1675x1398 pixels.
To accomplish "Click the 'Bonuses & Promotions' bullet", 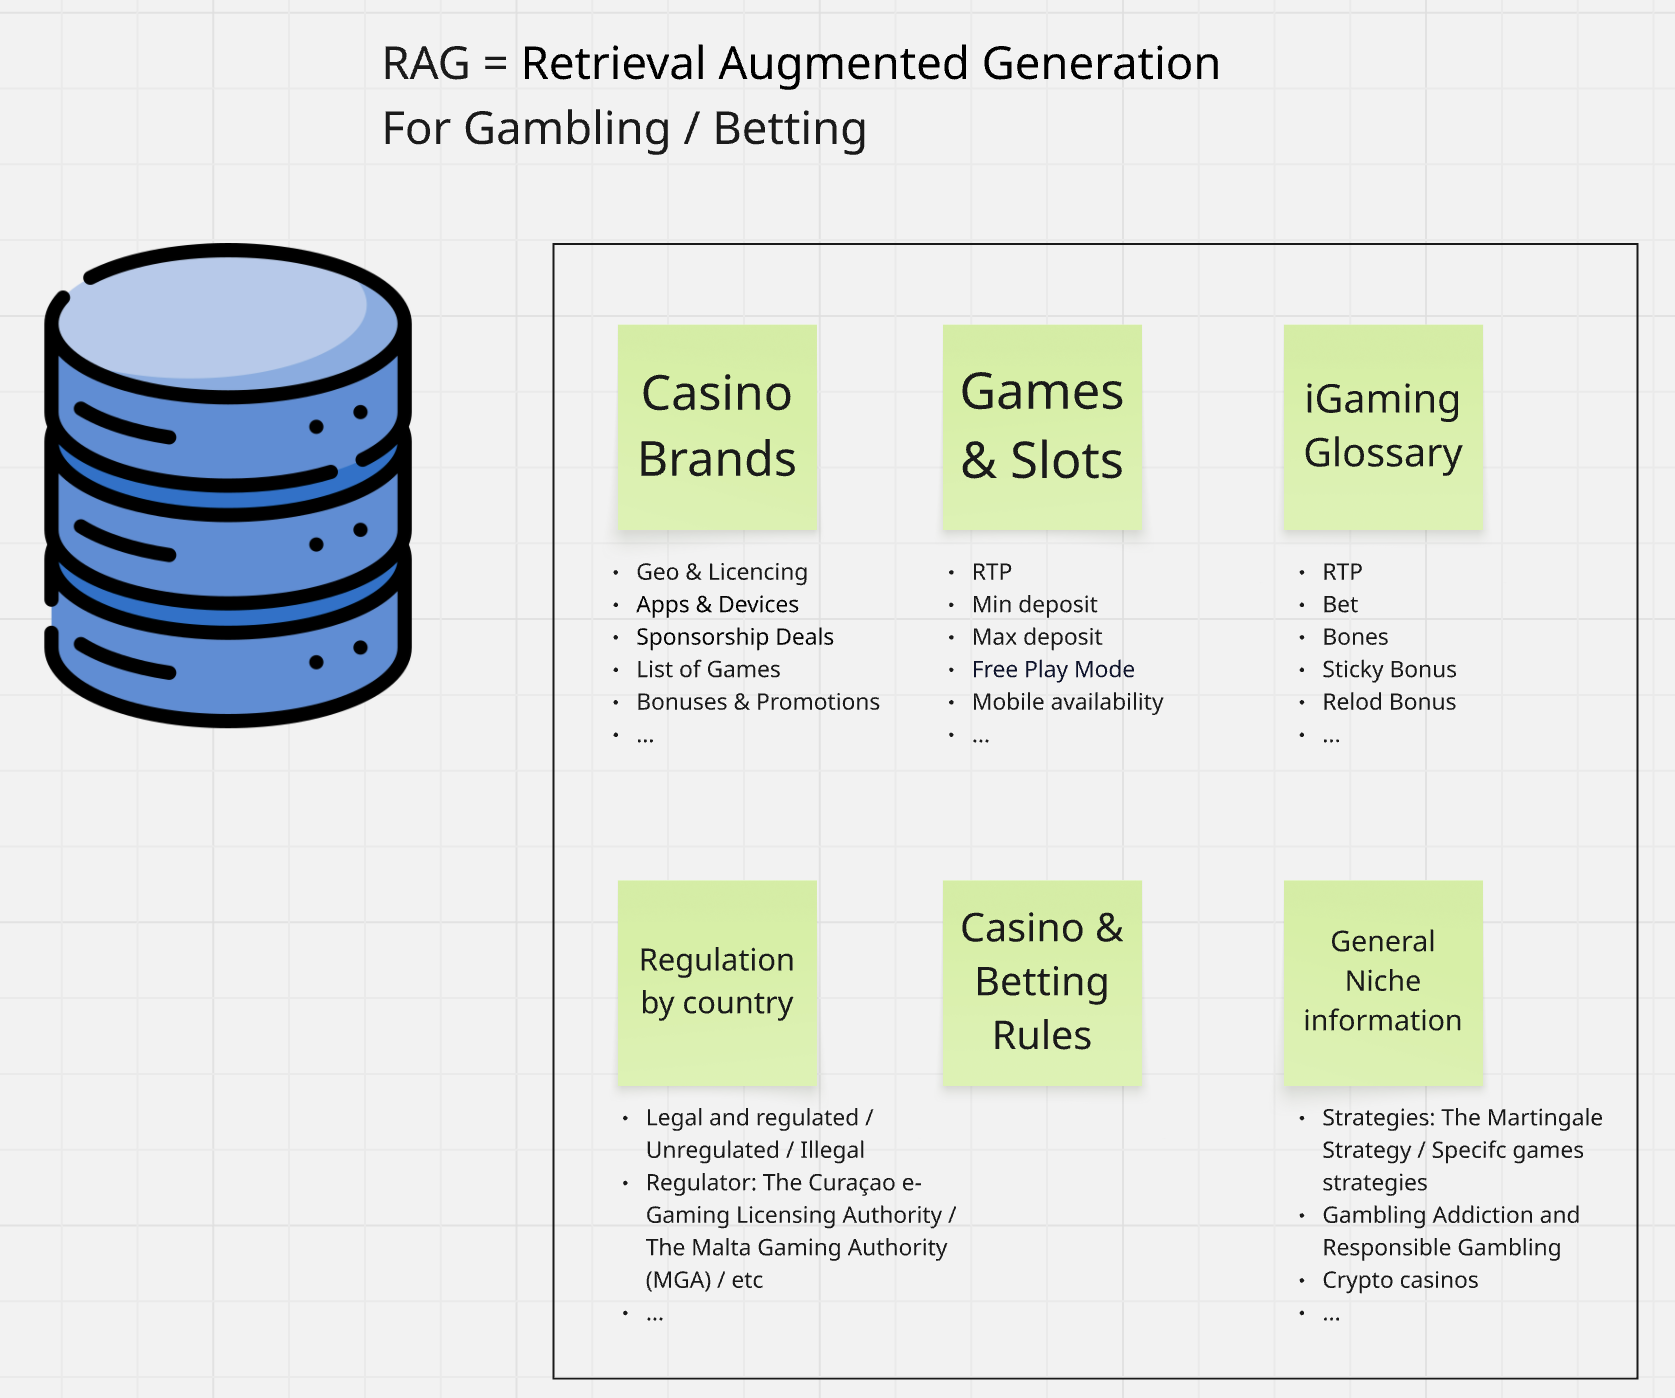I will (758, 702).
